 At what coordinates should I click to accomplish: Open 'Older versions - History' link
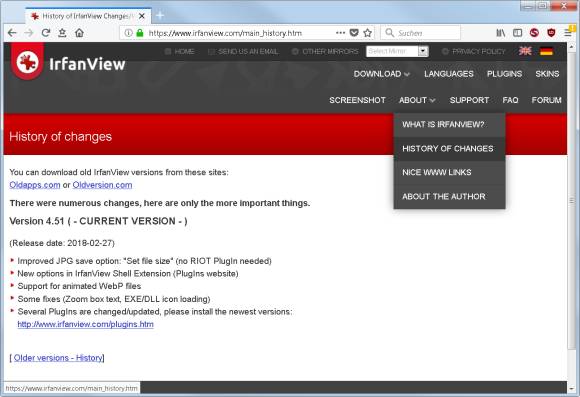point(58,358)
